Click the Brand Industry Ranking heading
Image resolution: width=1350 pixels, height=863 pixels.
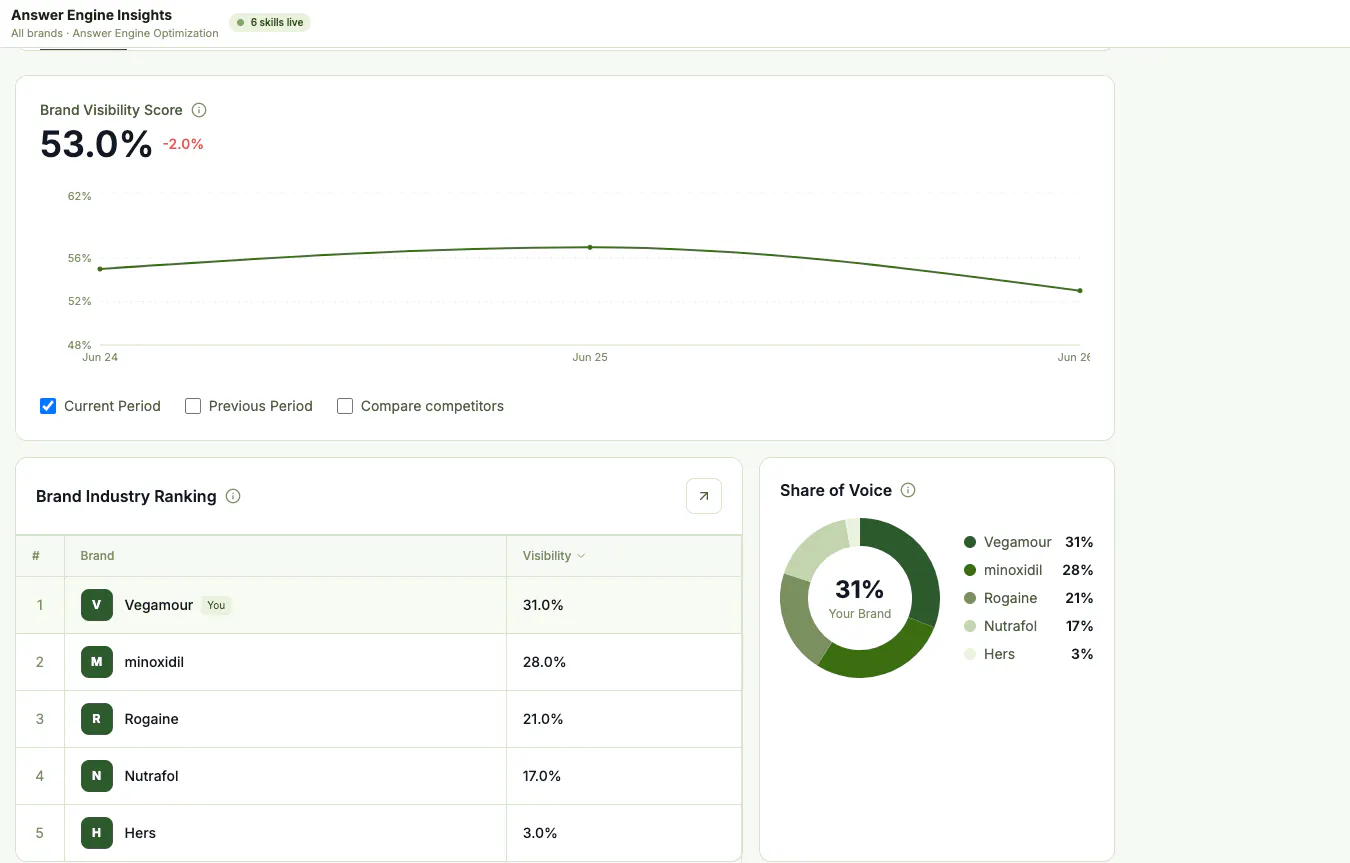(126, 496)
